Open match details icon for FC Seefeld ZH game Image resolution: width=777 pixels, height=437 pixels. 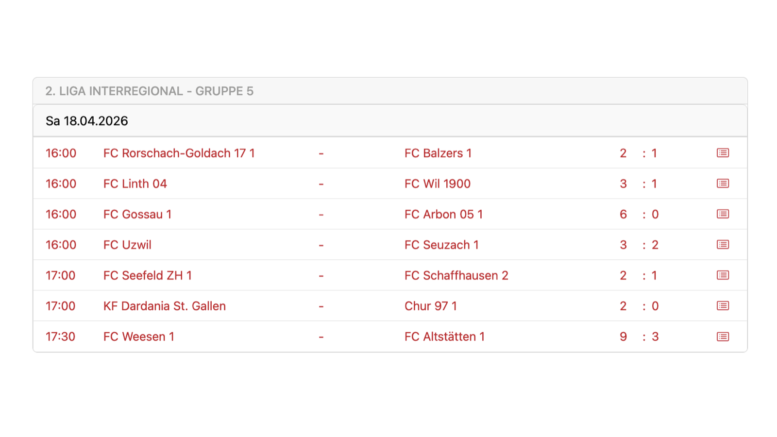pos(722,275)
